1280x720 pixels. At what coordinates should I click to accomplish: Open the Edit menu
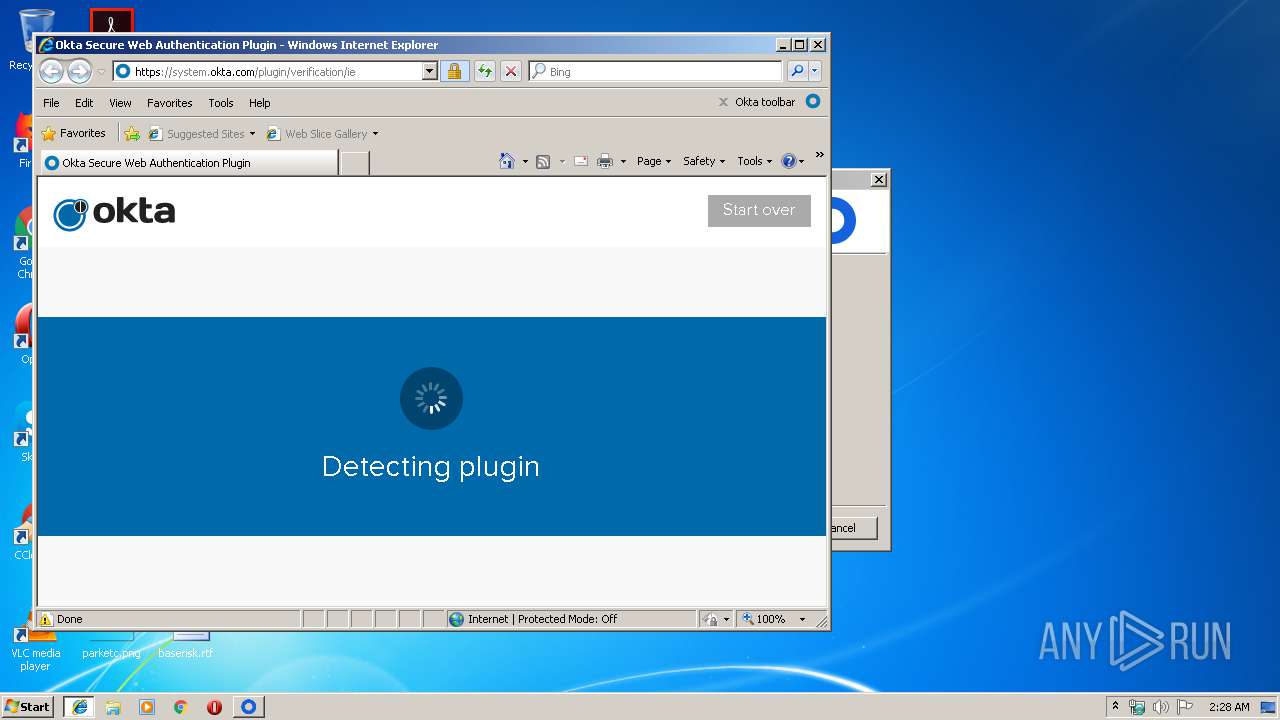84,103
